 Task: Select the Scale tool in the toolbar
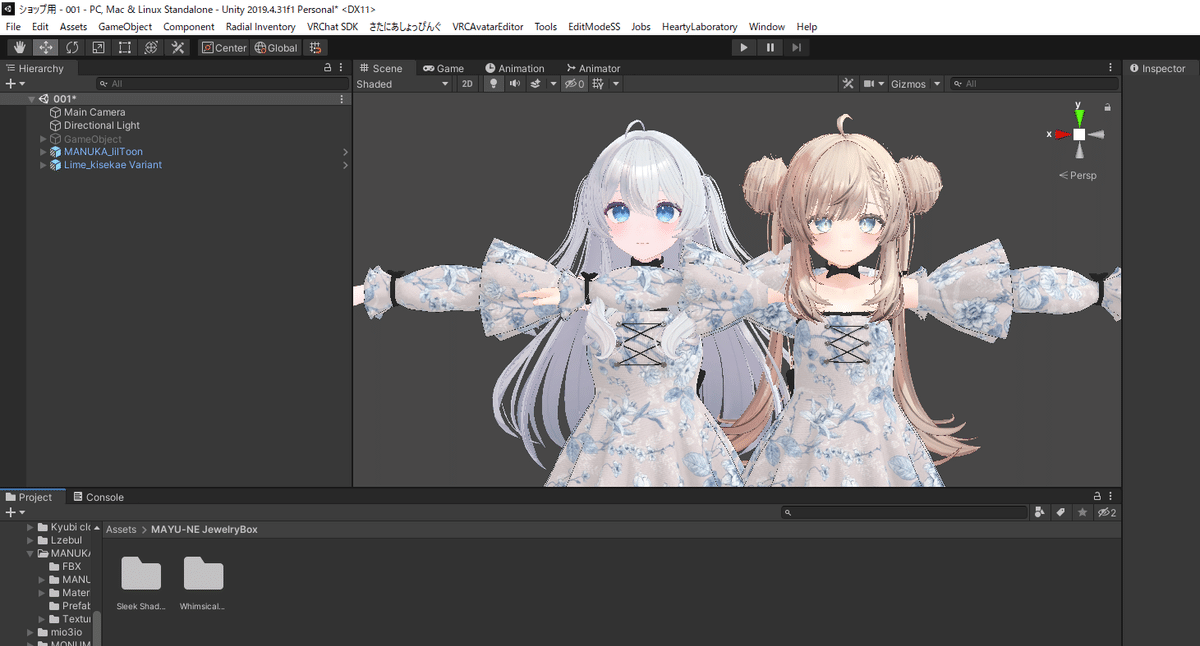coord(97,46)
